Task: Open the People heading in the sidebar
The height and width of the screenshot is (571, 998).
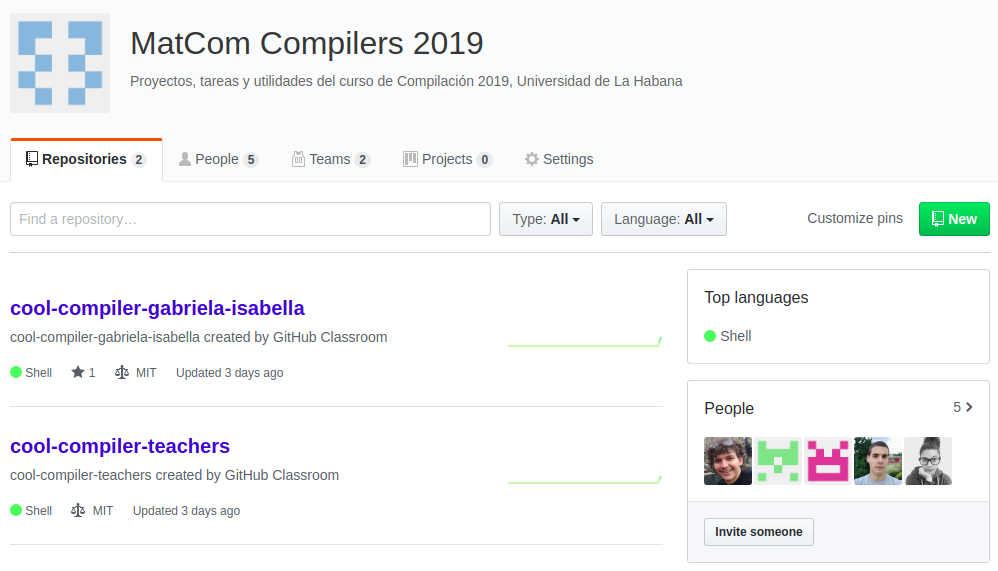Action: pos(729,409)
